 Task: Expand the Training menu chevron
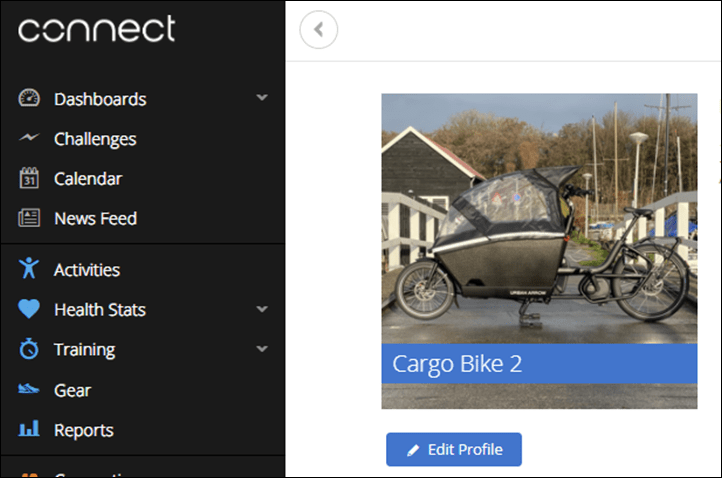pyautogui.click(x=262, y=349)
